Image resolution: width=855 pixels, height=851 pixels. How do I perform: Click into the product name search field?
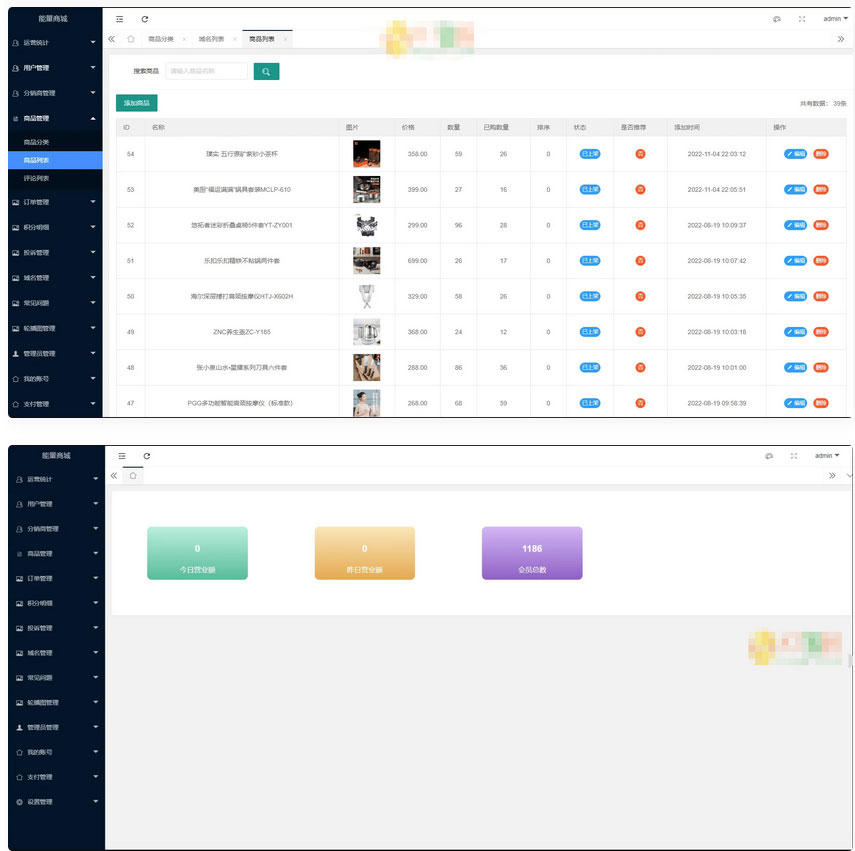pos(206,71)
